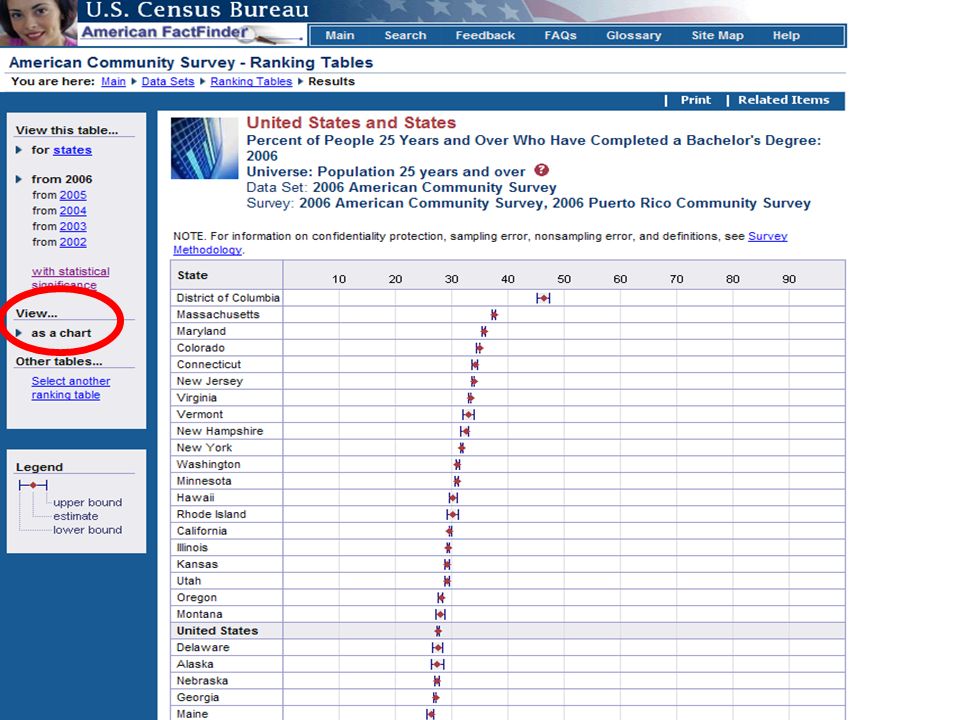The image size is (960, 720).
Task: Follow the Data Sets breadcrumb link
Action: click(168, 81)
